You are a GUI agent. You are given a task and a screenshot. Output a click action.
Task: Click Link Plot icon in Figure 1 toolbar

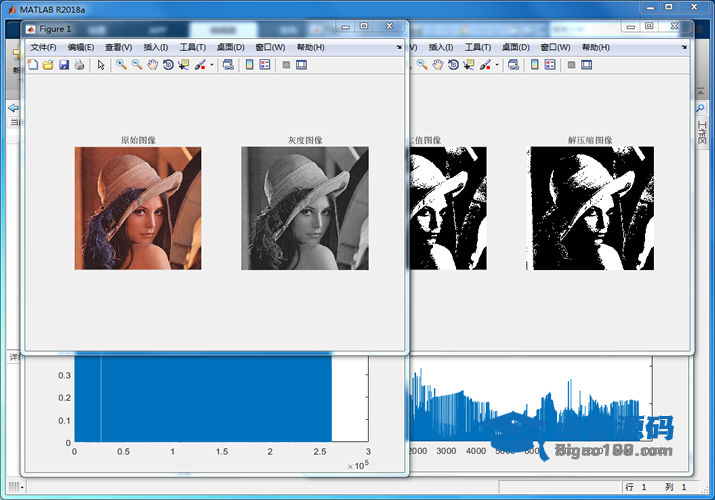tap(228, 65)
